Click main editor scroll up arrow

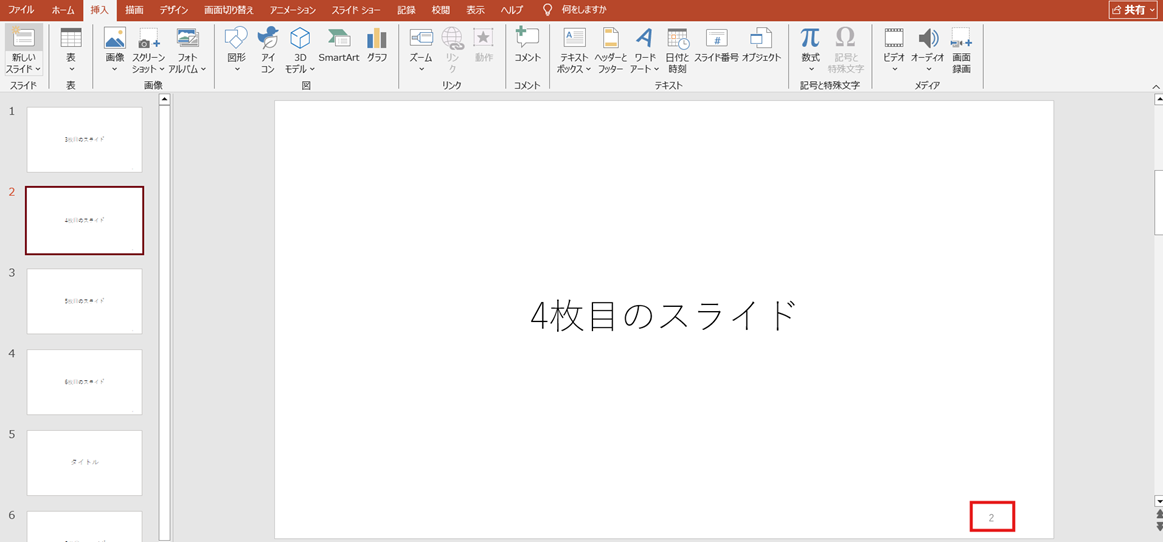[x=1158, y=99]
